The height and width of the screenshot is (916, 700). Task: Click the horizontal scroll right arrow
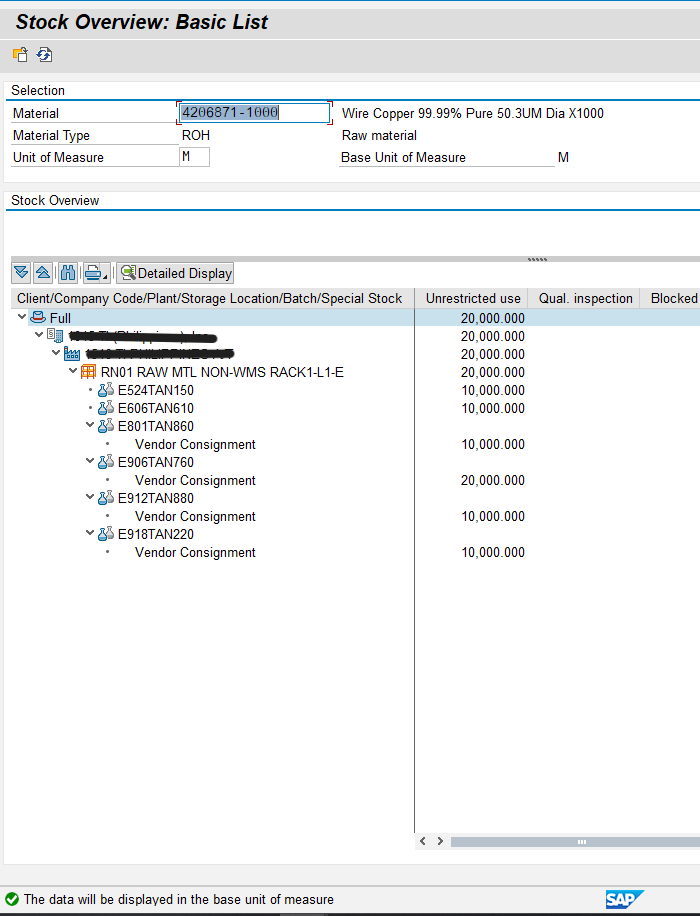coord(440,841)
